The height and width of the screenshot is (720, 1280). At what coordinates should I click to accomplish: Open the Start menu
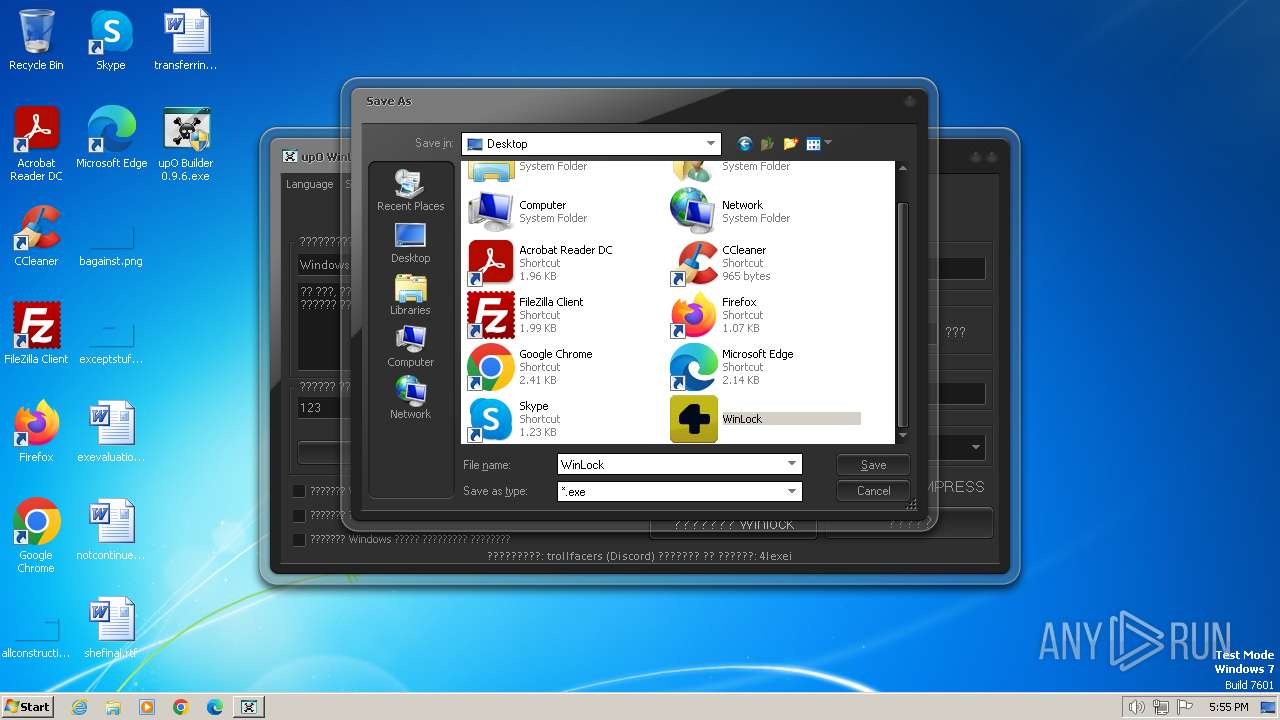28,707
